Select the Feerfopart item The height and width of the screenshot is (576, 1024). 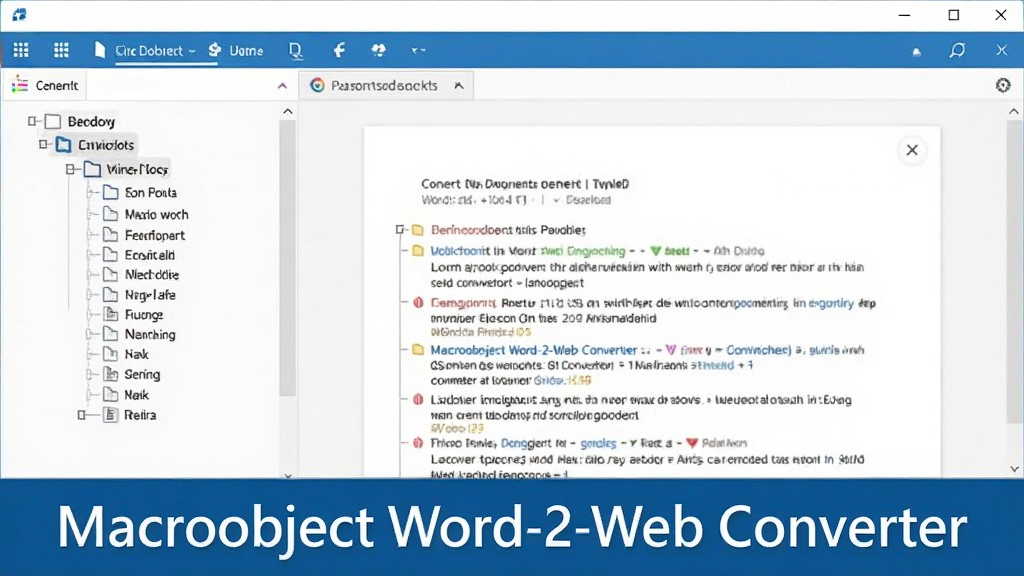tap(155, 235)
